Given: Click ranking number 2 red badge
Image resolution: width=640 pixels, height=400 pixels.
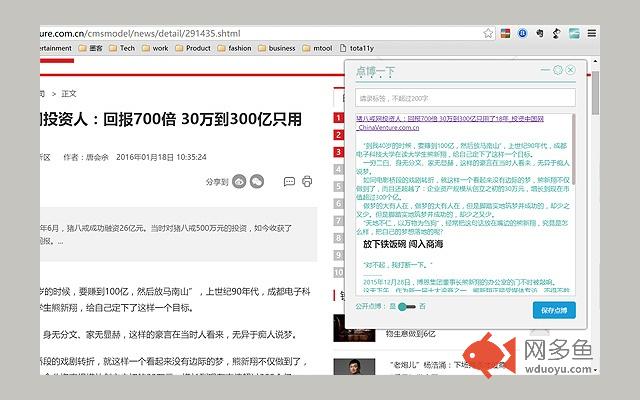Looking at the screenshot, I should tap(339, 135).
